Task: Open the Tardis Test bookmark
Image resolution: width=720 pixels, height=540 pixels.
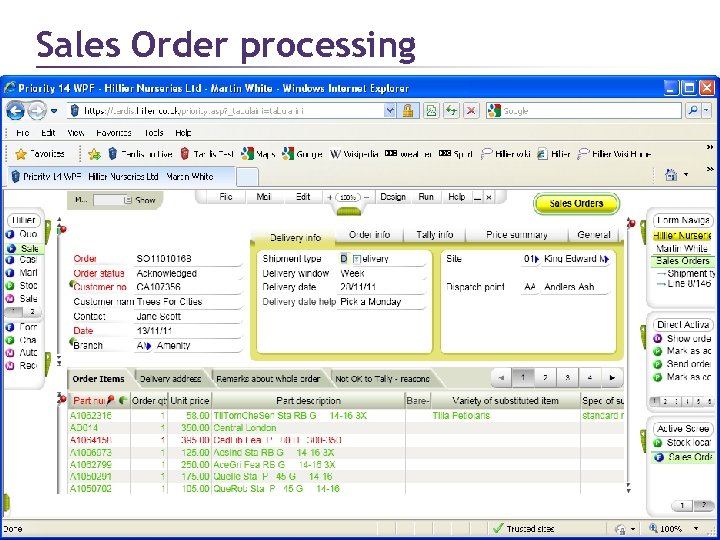Action: [x=207, y=154]
